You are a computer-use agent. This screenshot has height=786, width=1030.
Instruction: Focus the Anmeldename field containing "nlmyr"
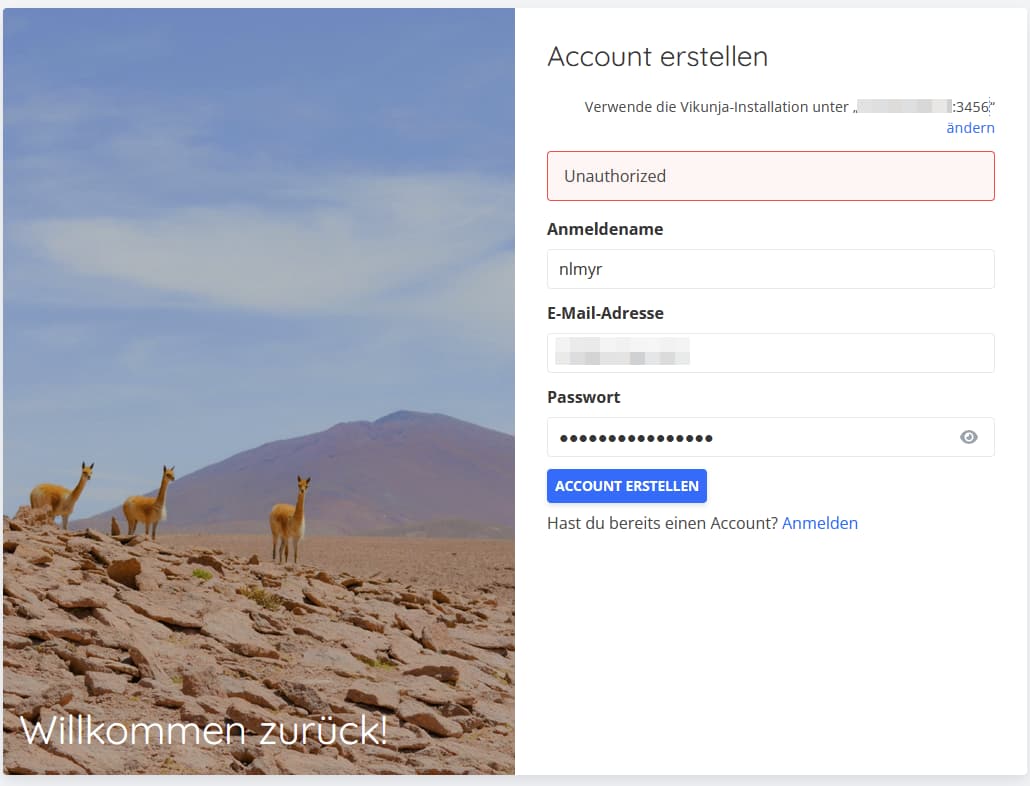point(770,269)
